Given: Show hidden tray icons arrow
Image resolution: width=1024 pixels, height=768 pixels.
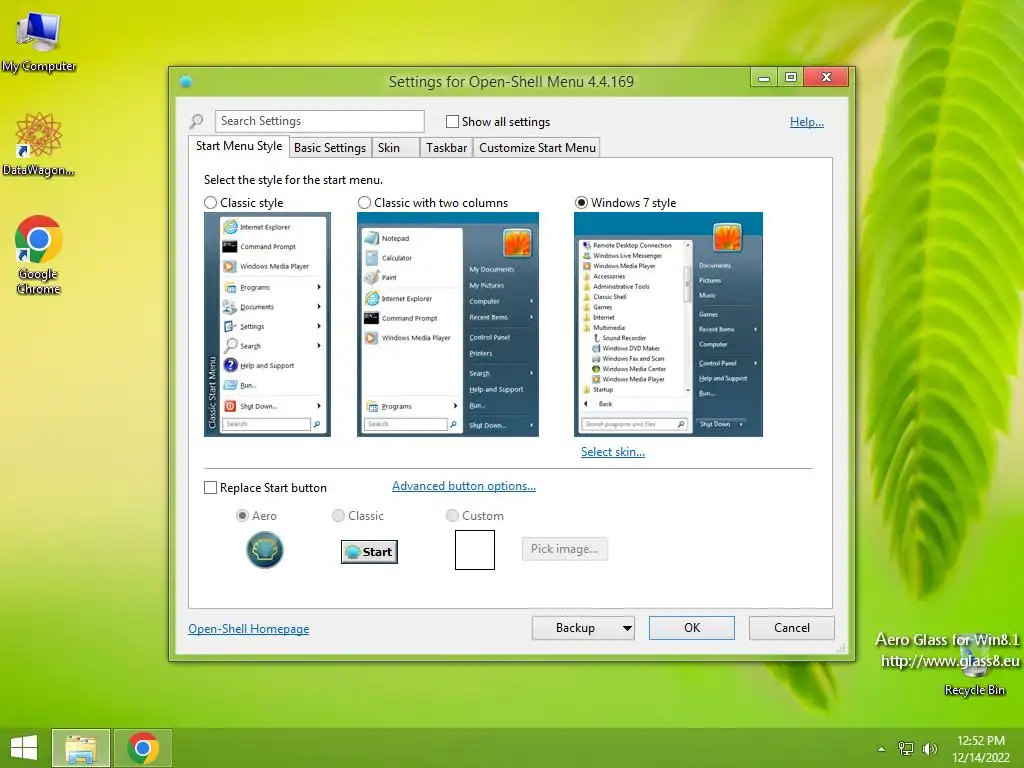Looking at the screenshot, I should click(881, 749).
